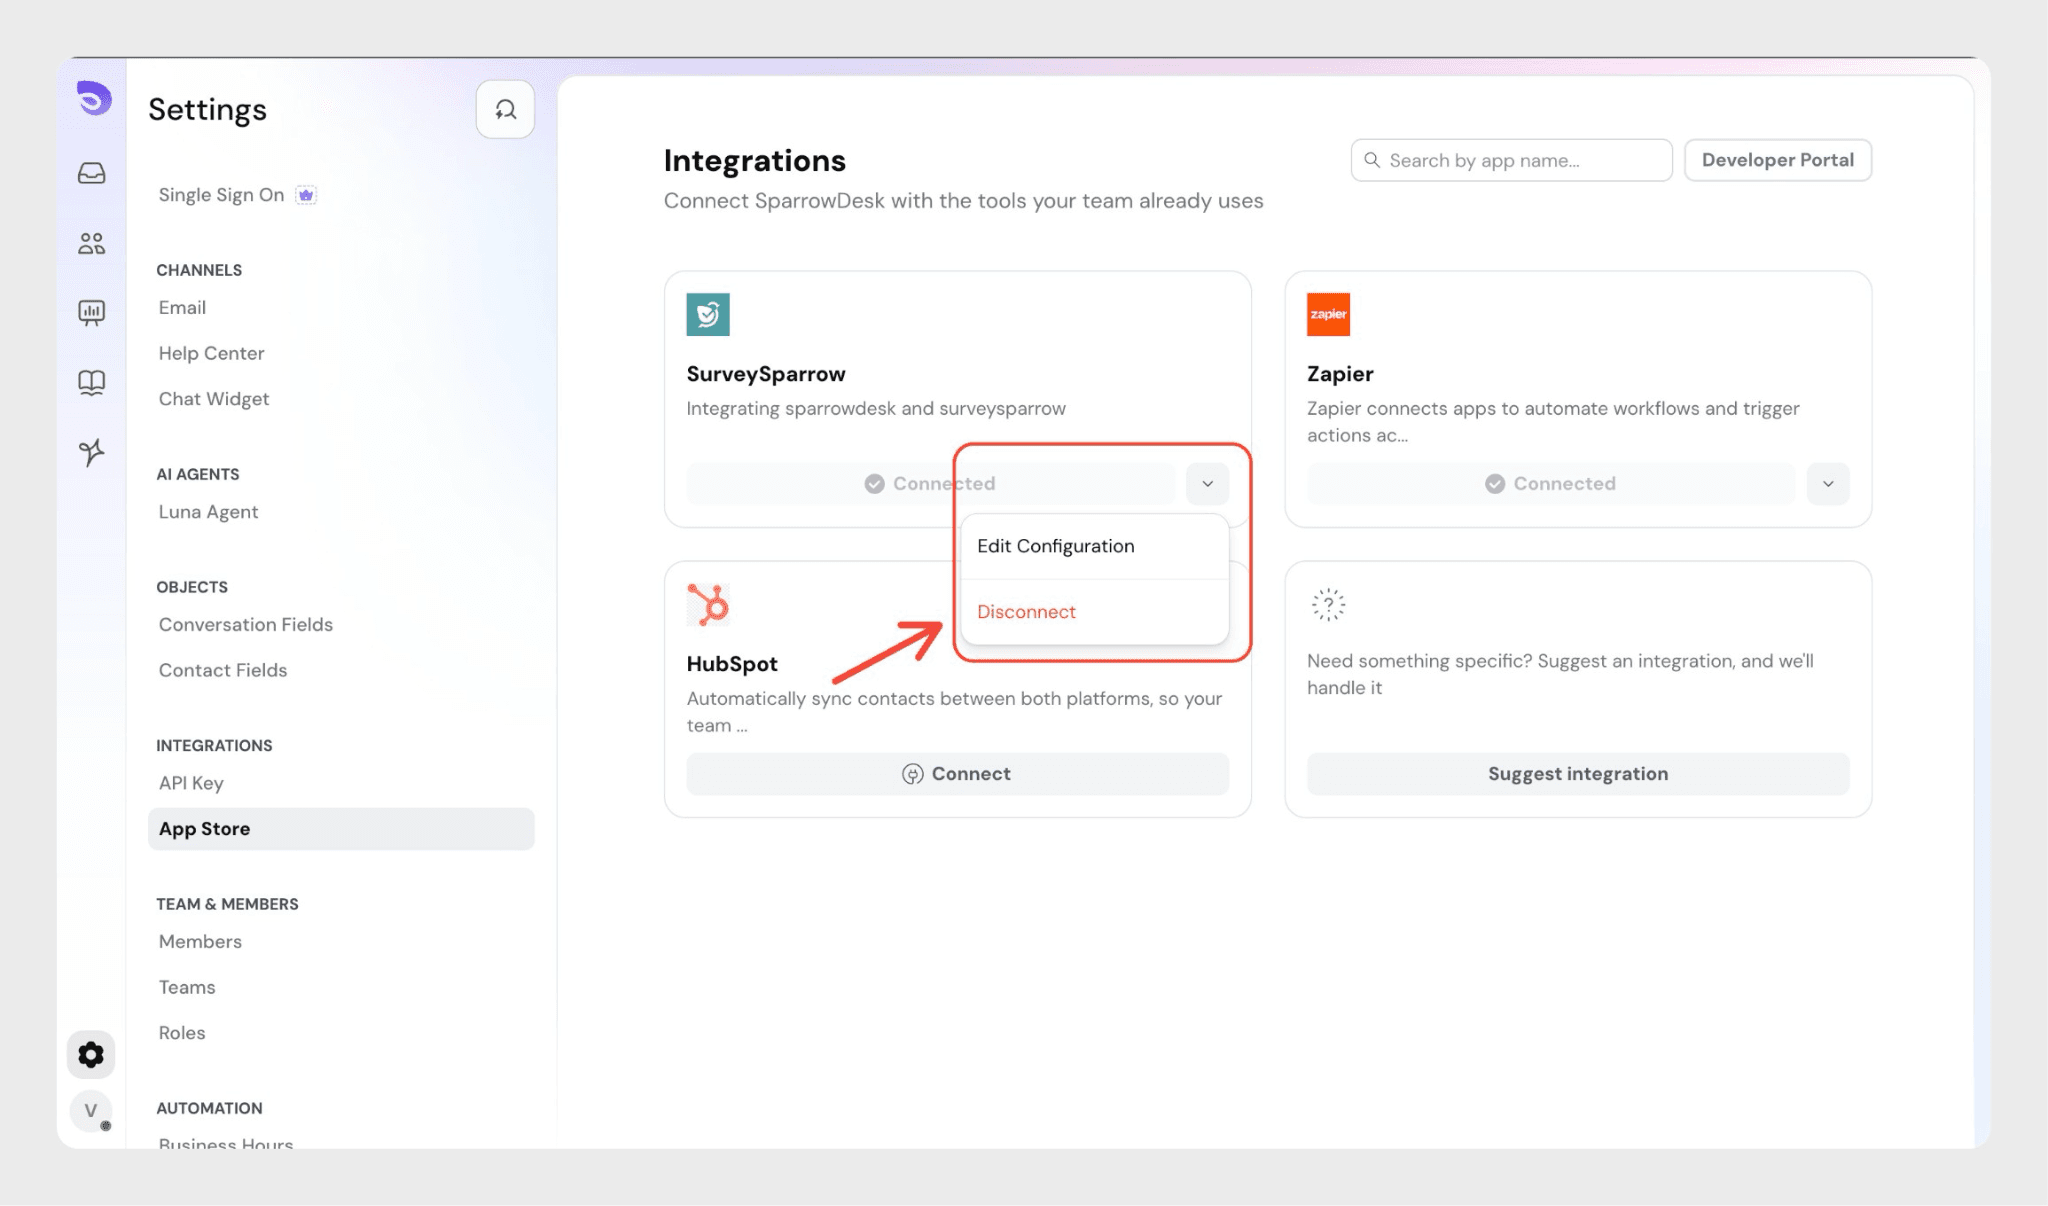Click the settings gear icon
The height and width of the screenshot is (1206, 2048).
point(91,1055)
